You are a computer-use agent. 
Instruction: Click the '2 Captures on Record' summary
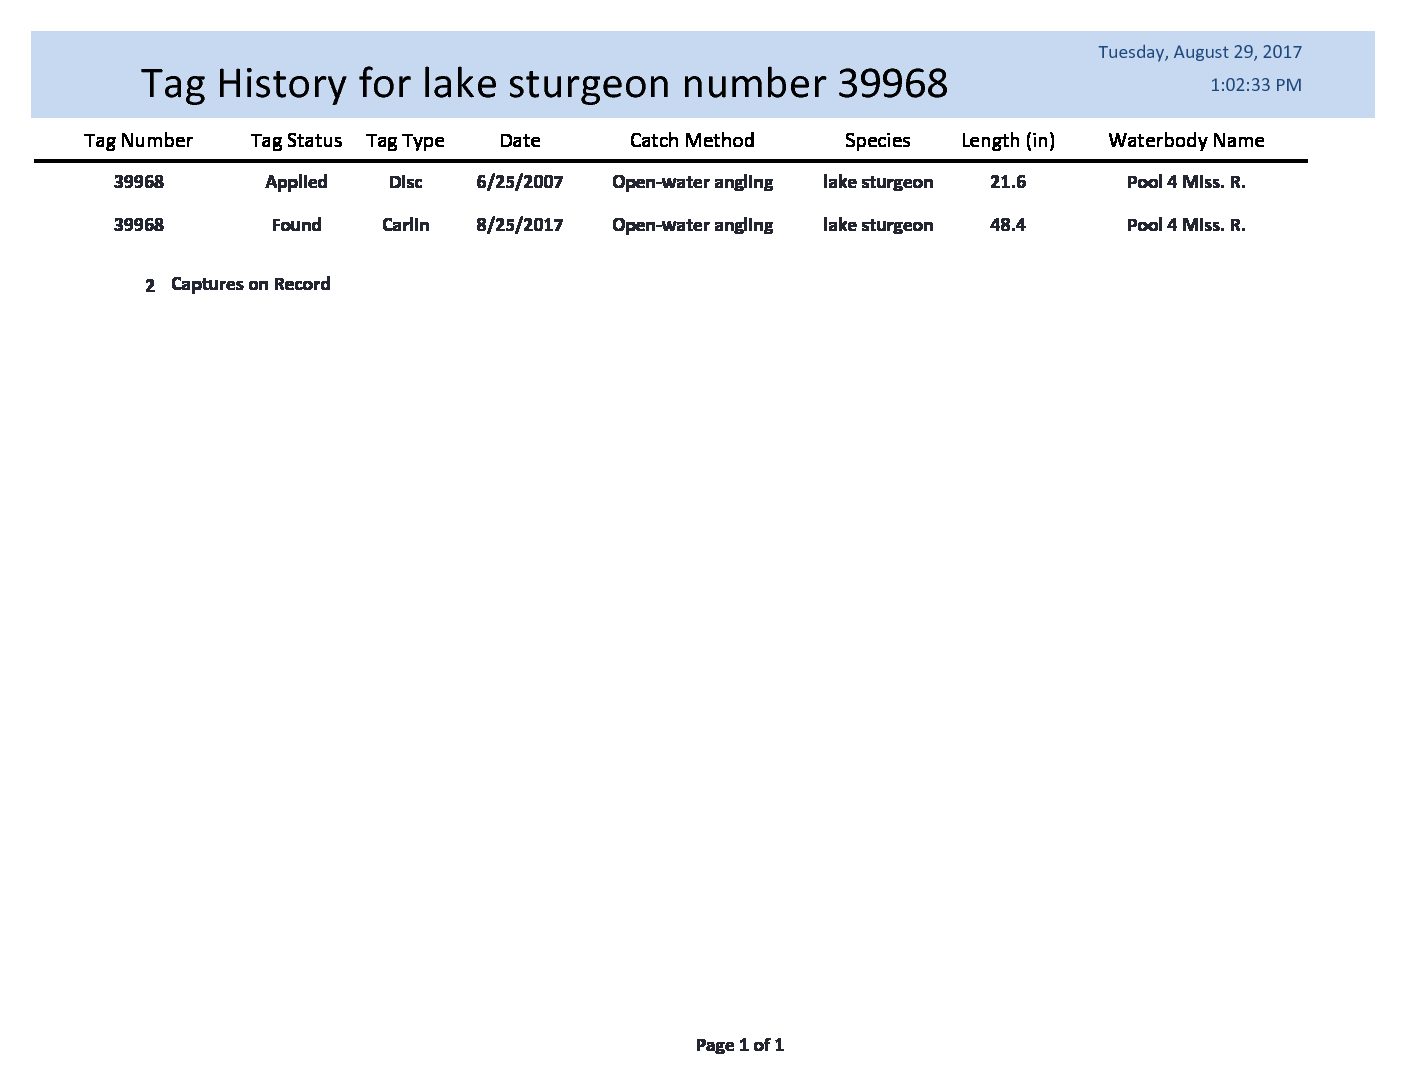pos(237,285)
